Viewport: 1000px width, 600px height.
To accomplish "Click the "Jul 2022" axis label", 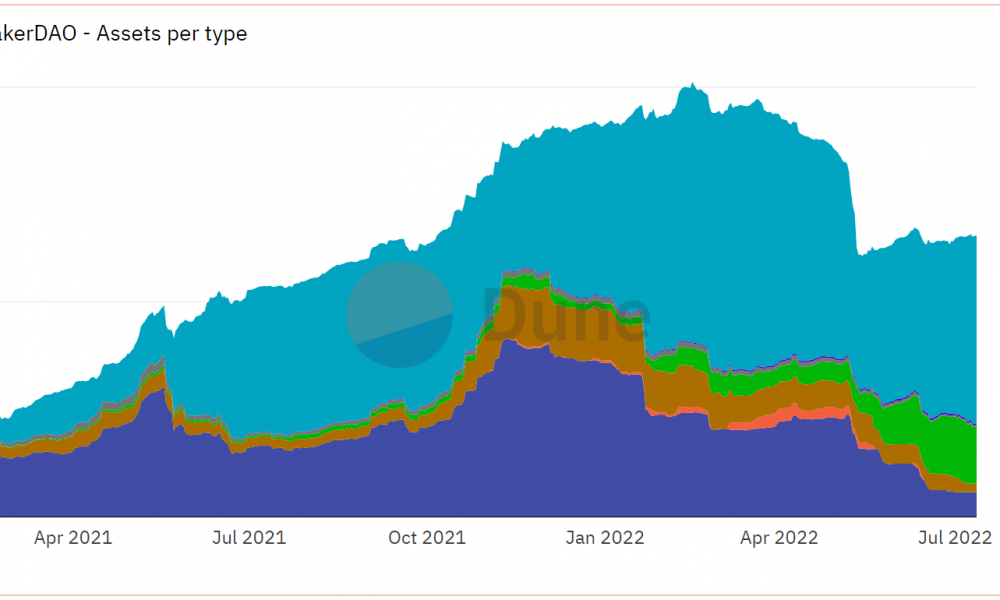I will (955, 538).
